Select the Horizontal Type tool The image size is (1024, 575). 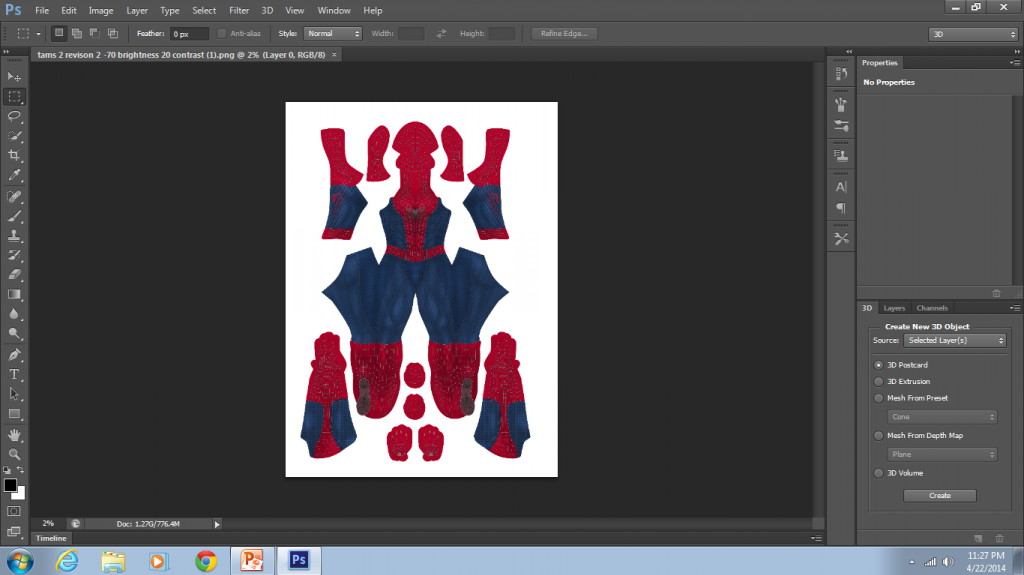tap(14, 374)
